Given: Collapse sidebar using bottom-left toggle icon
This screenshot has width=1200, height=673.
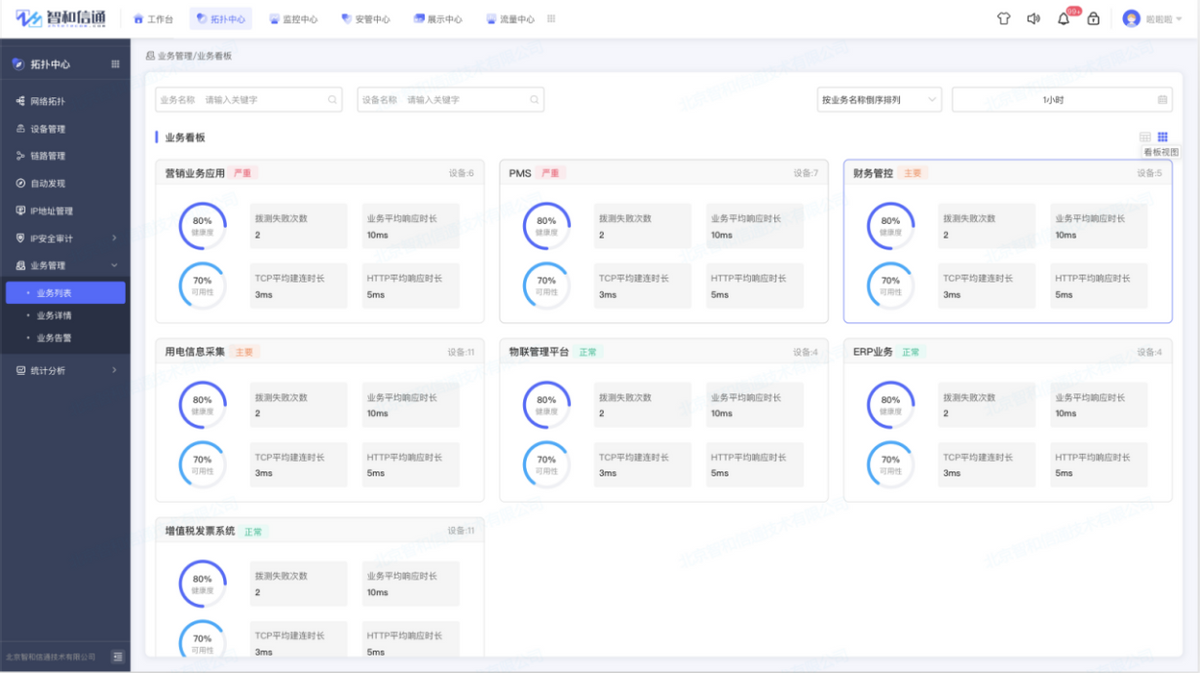Looking at the screenshot, I should pyautogui.click(x=118, y=657).
